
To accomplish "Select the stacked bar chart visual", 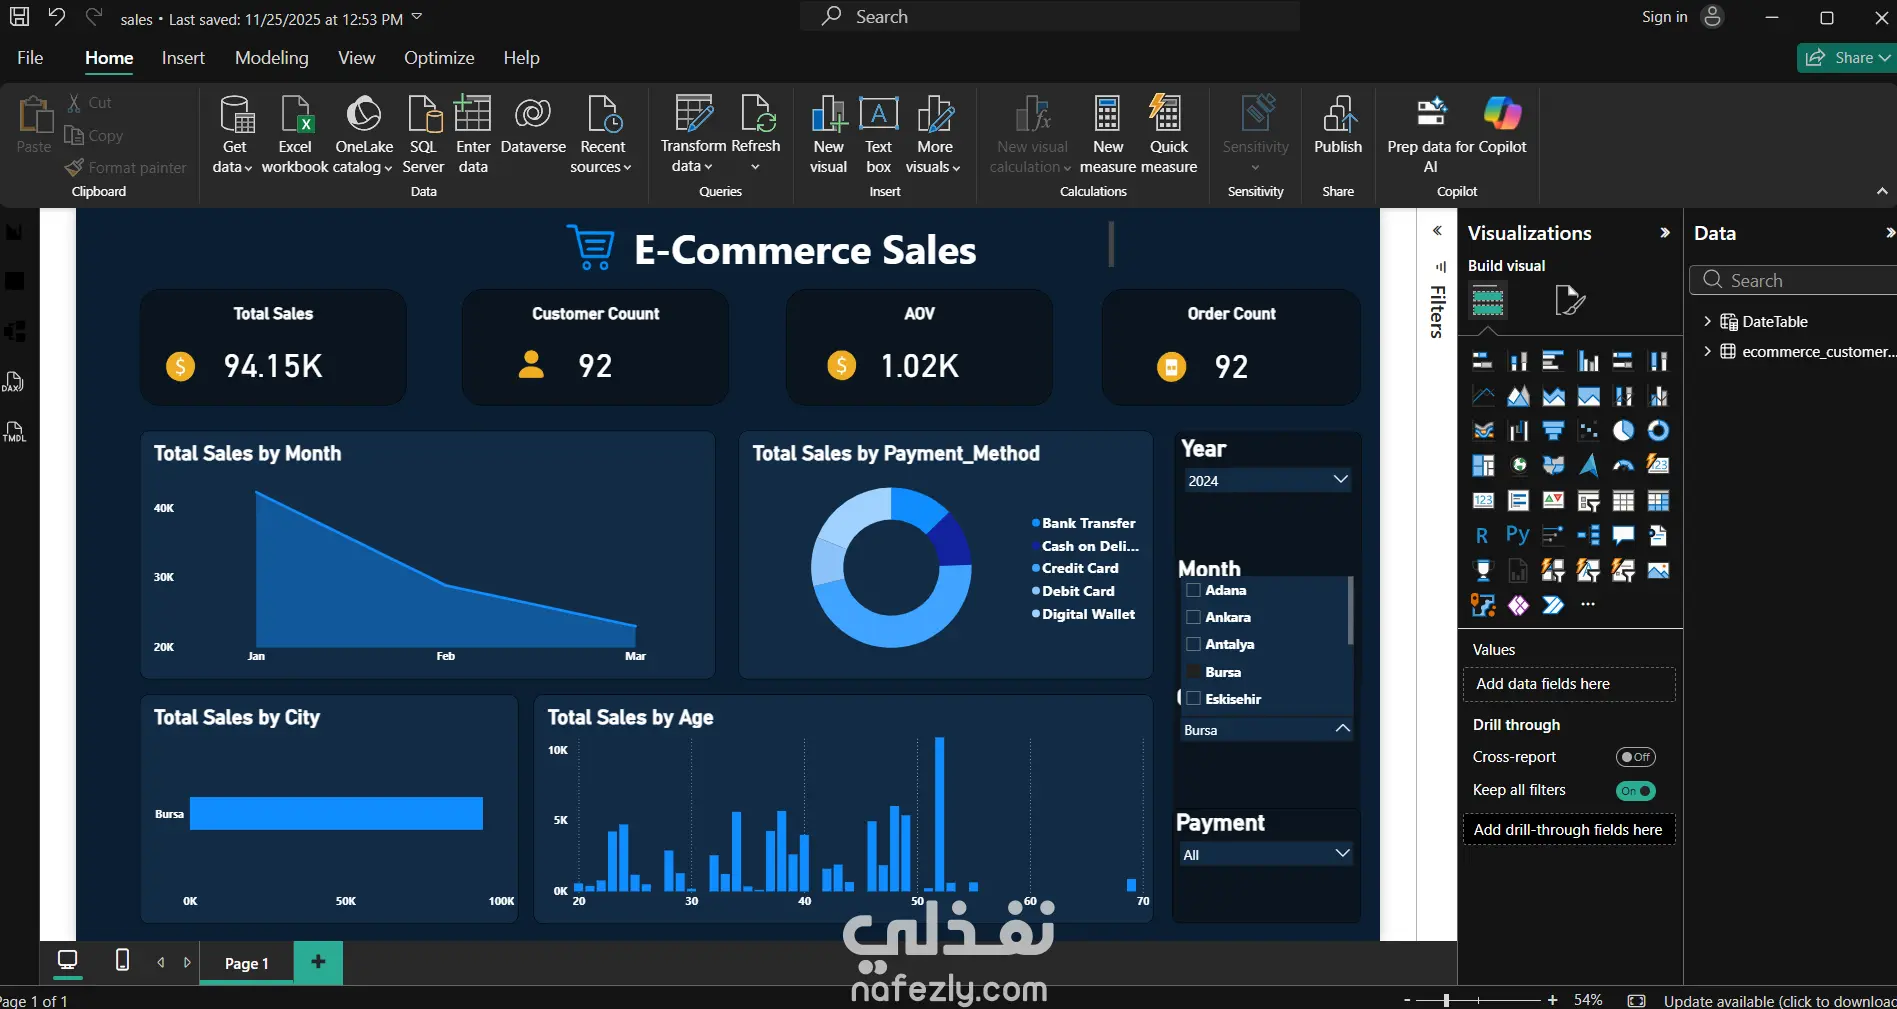I will 1483,361.
